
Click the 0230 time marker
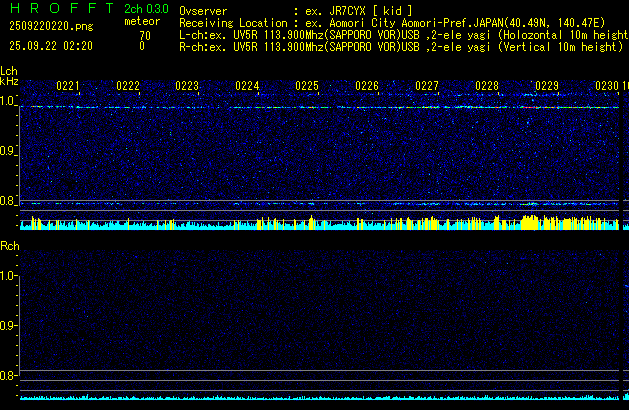pyautogui.click(x=606, y=86)
